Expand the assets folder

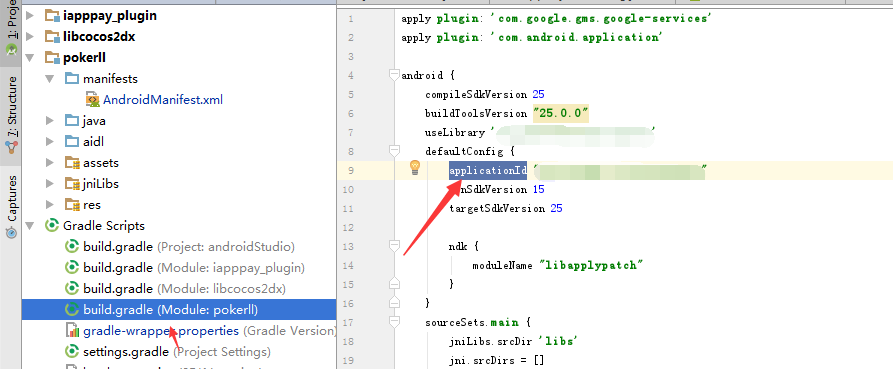point(50,163)
